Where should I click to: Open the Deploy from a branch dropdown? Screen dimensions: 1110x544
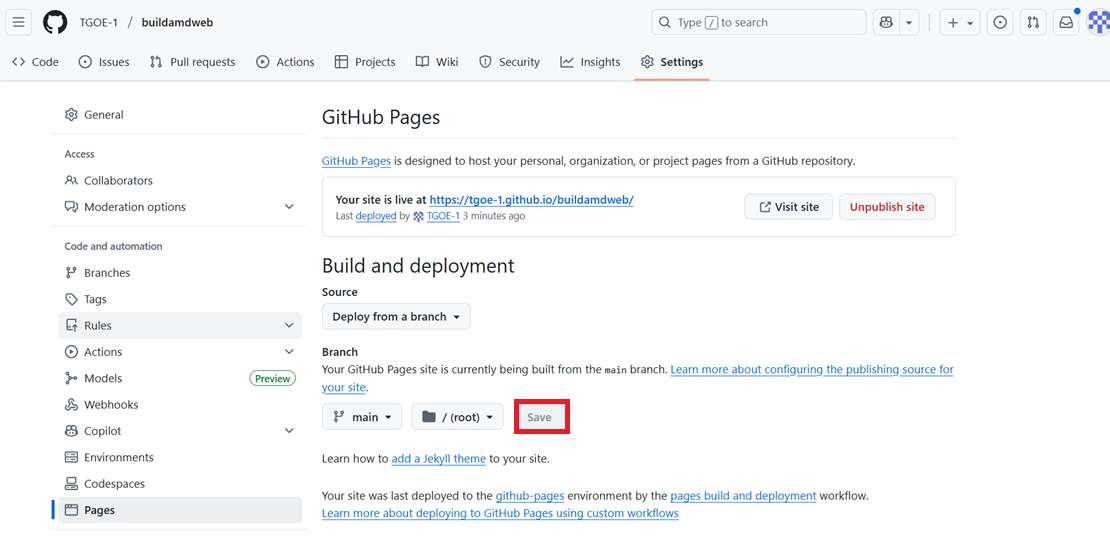pyautogui.click(x=396, y=317)
